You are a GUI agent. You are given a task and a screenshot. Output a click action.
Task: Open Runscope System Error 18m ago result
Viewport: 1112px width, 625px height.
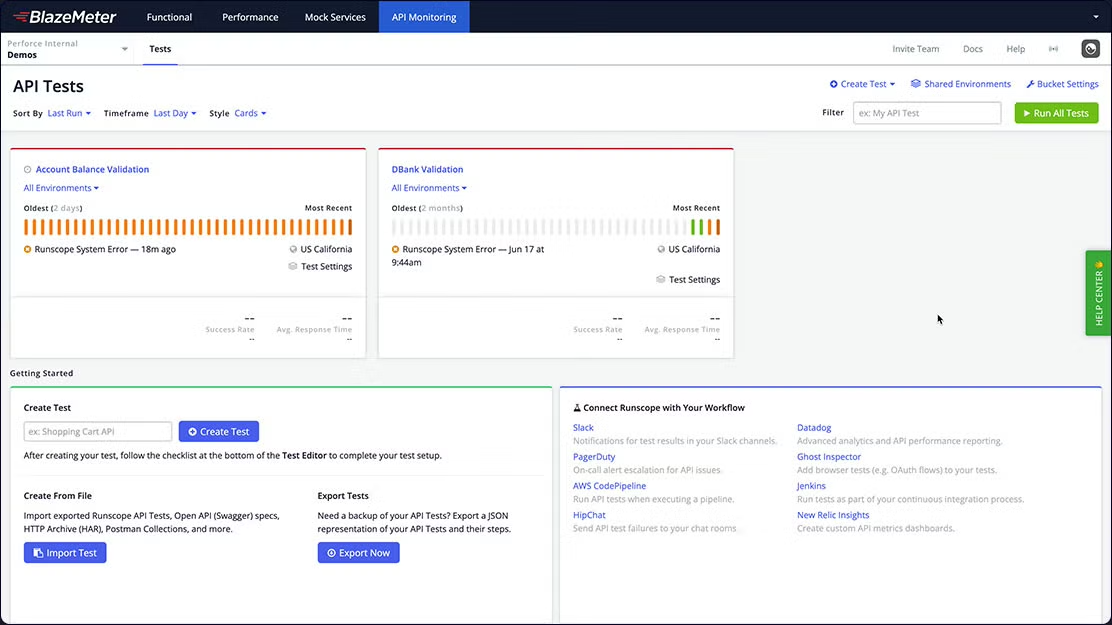tap(105, 249)
